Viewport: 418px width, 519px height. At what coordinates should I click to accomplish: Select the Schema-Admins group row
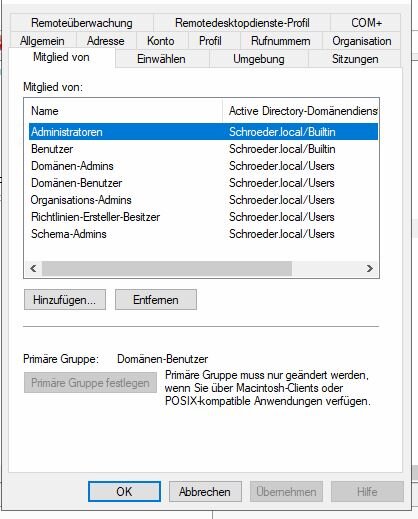(203, 234)
